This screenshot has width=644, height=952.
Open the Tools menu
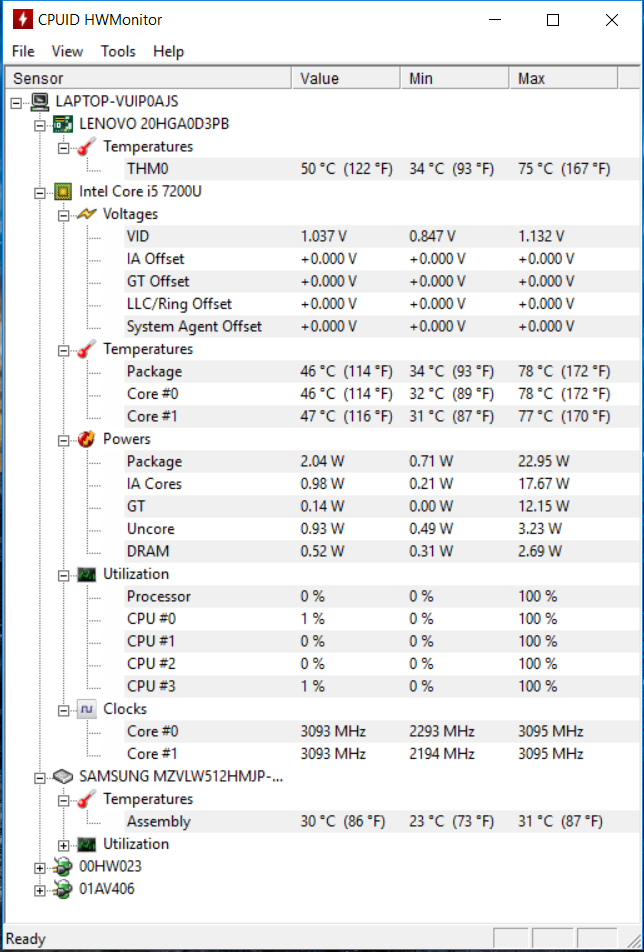click(118, 51)
